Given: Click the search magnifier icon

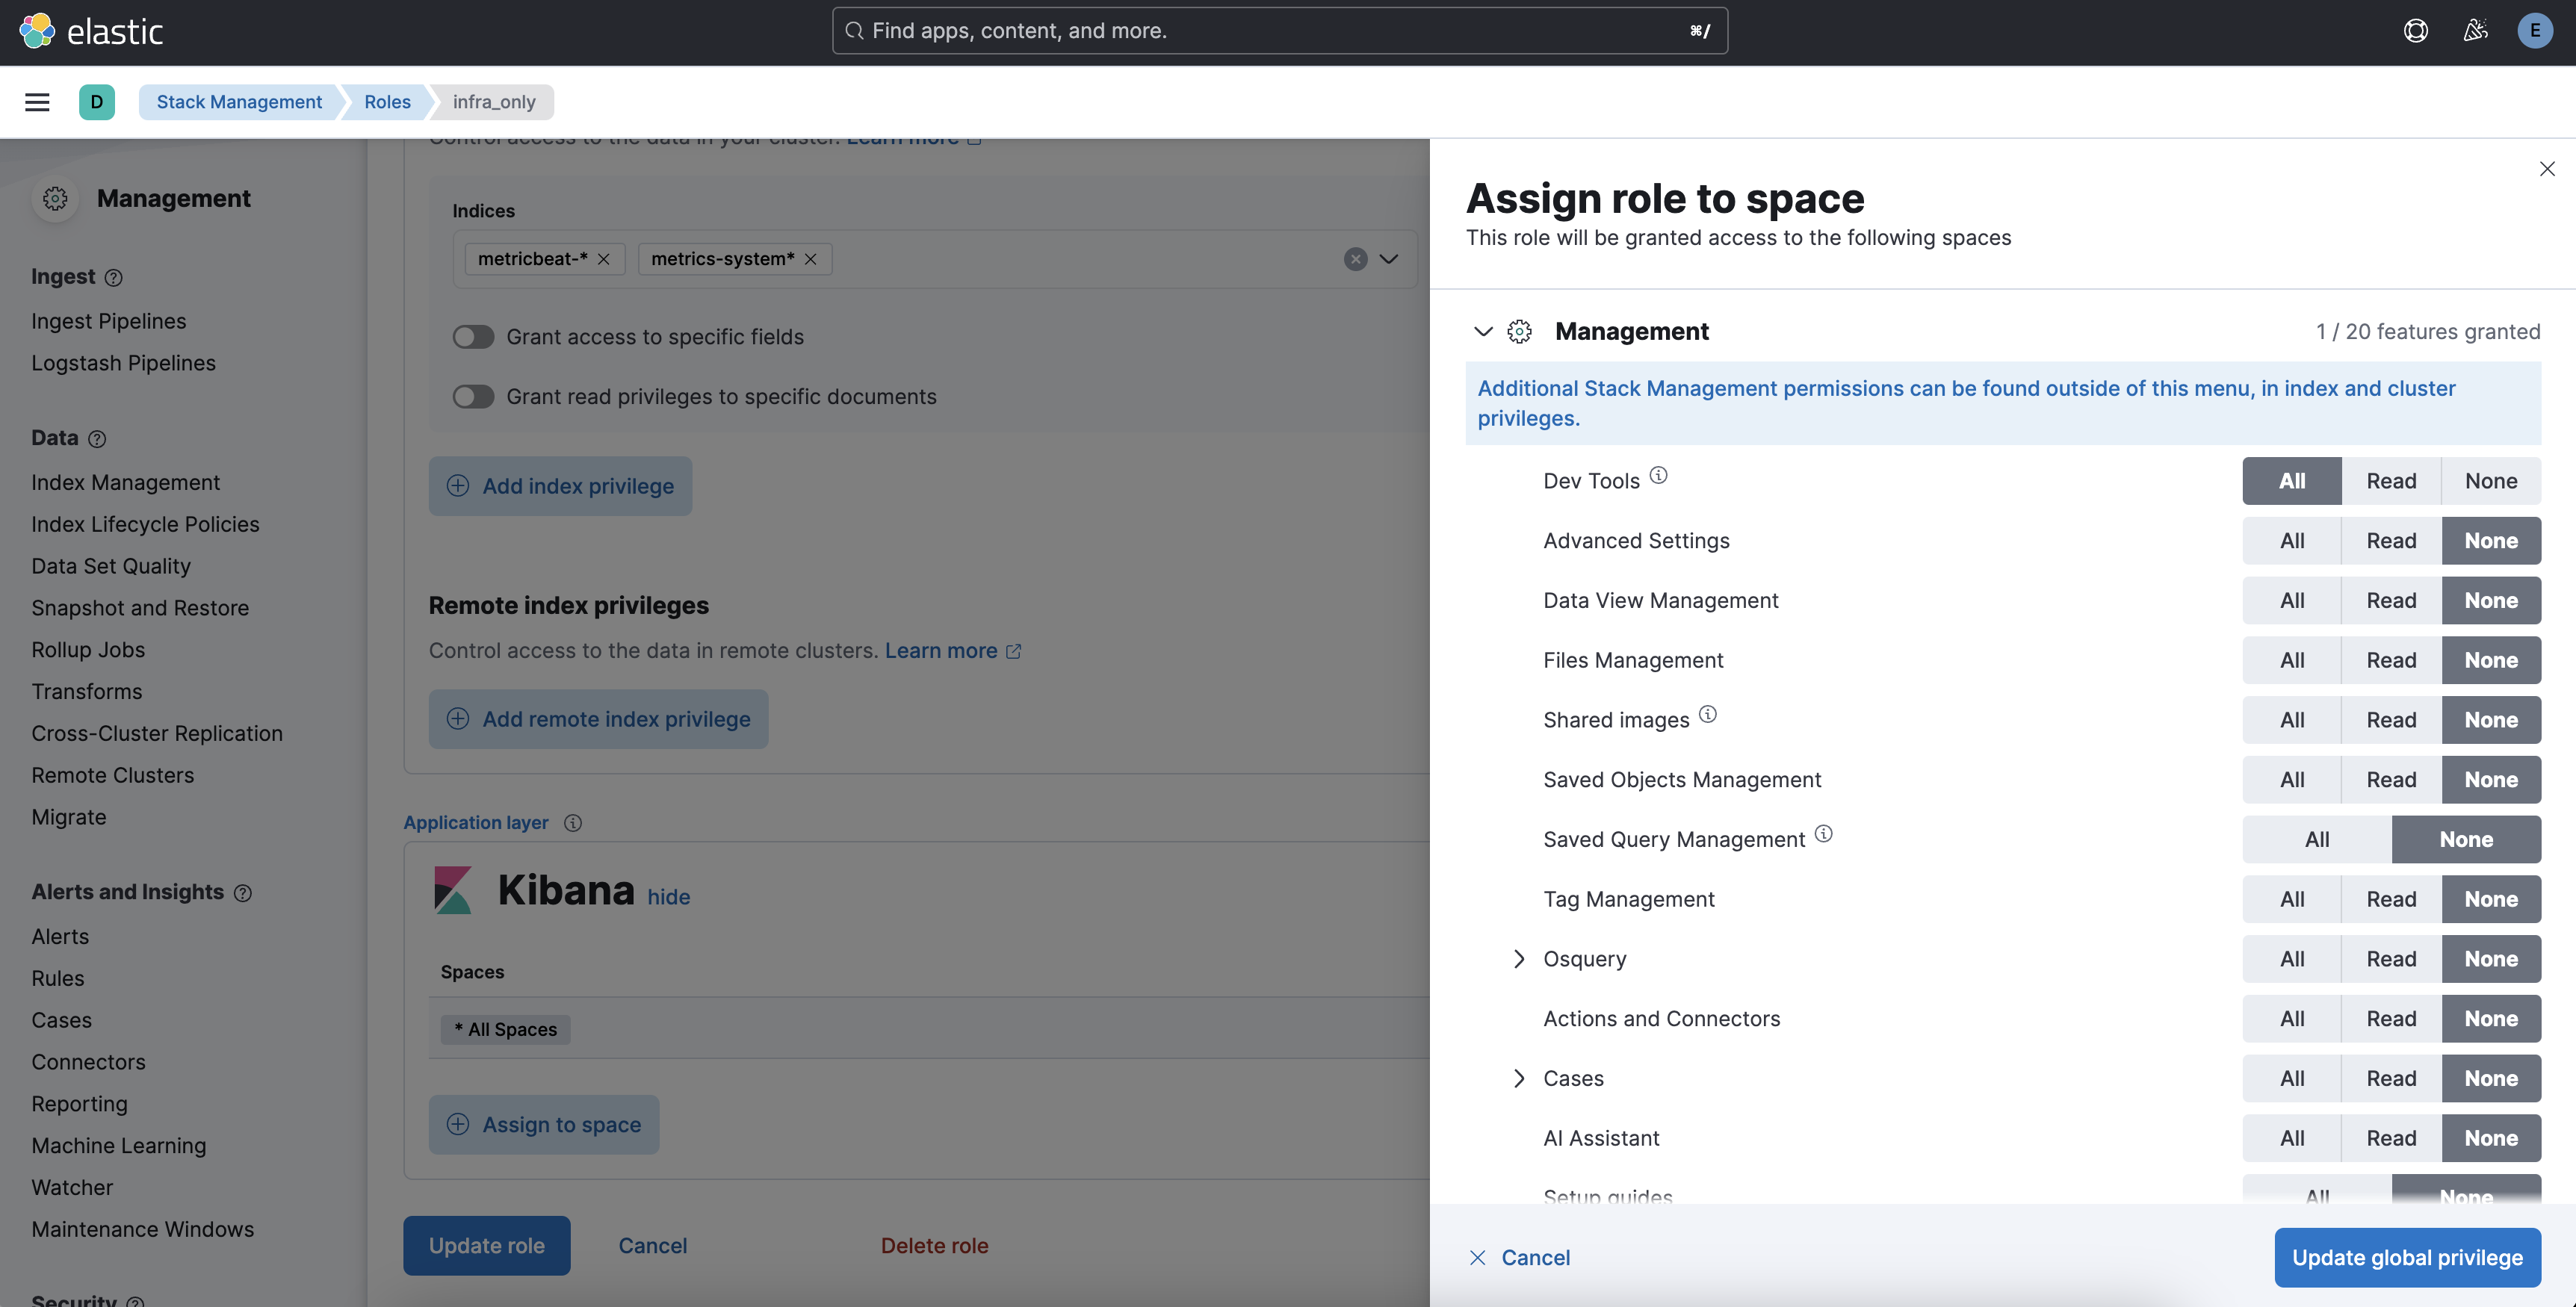Looking at the screenshot, I should coord(854,31).
